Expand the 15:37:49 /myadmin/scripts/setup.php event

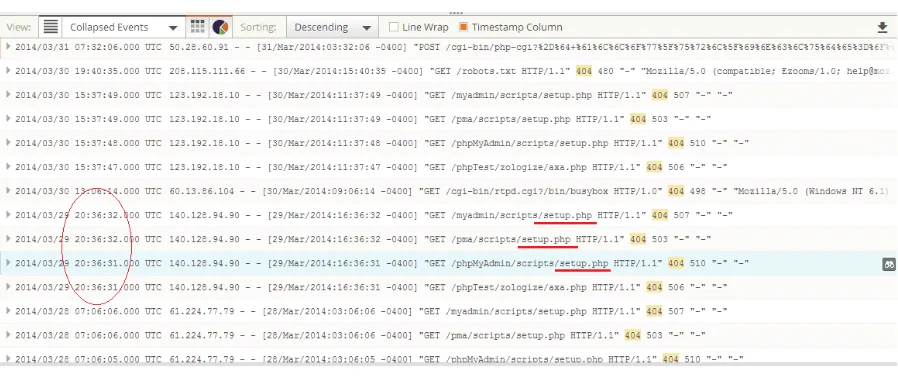8,94
